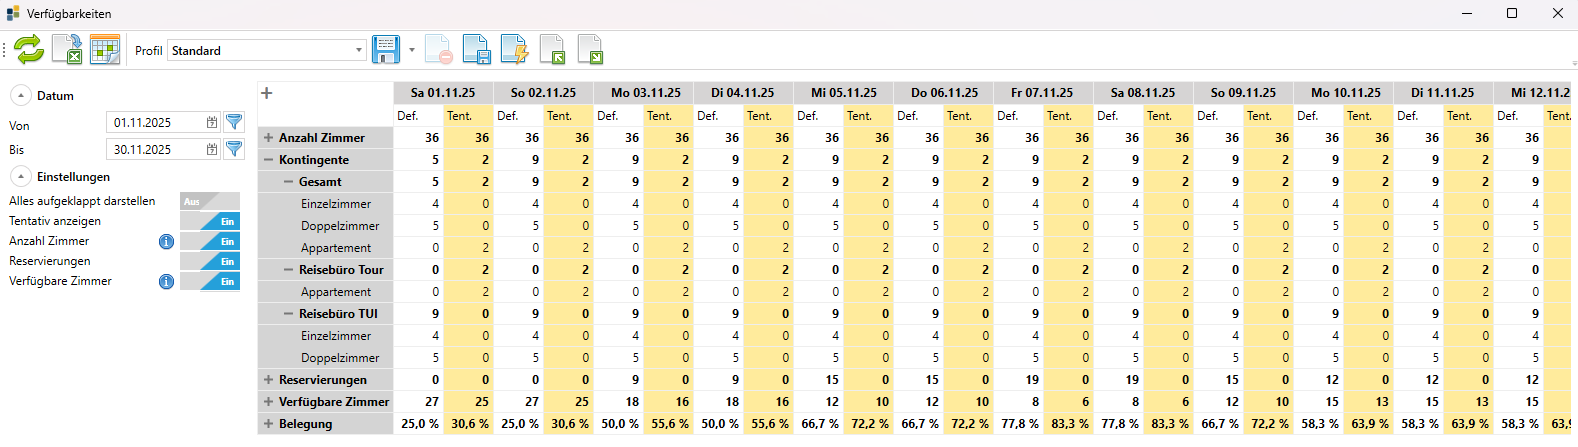Click the Verfügbarkeiten app icon in the title bar
1578x447 pixels.
[x=13, y=13]
